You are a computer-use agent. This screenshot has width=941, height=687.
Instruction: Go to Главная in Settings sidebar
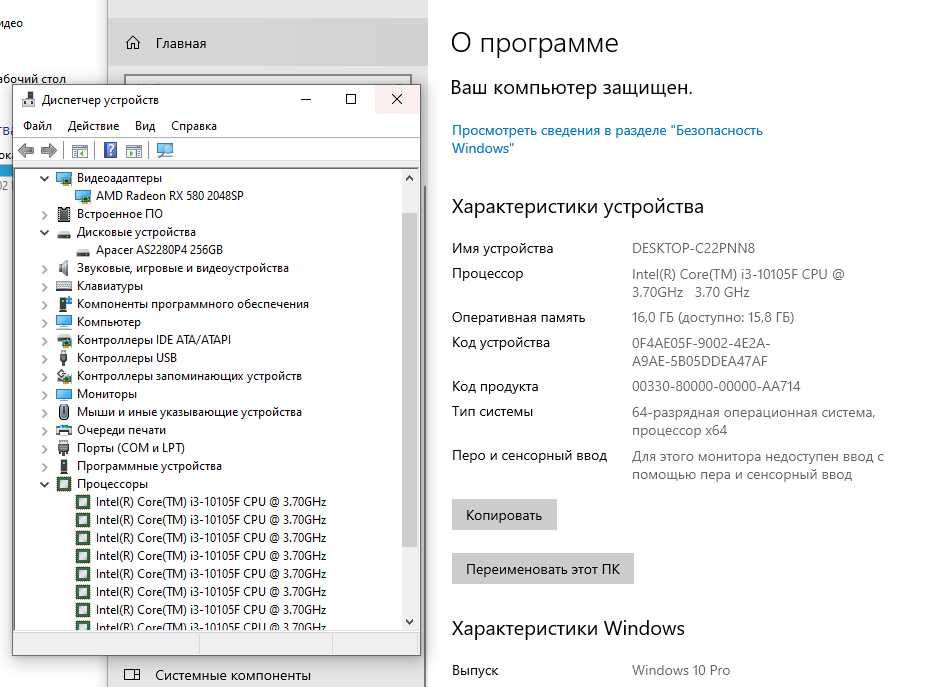tap(268, 43)
